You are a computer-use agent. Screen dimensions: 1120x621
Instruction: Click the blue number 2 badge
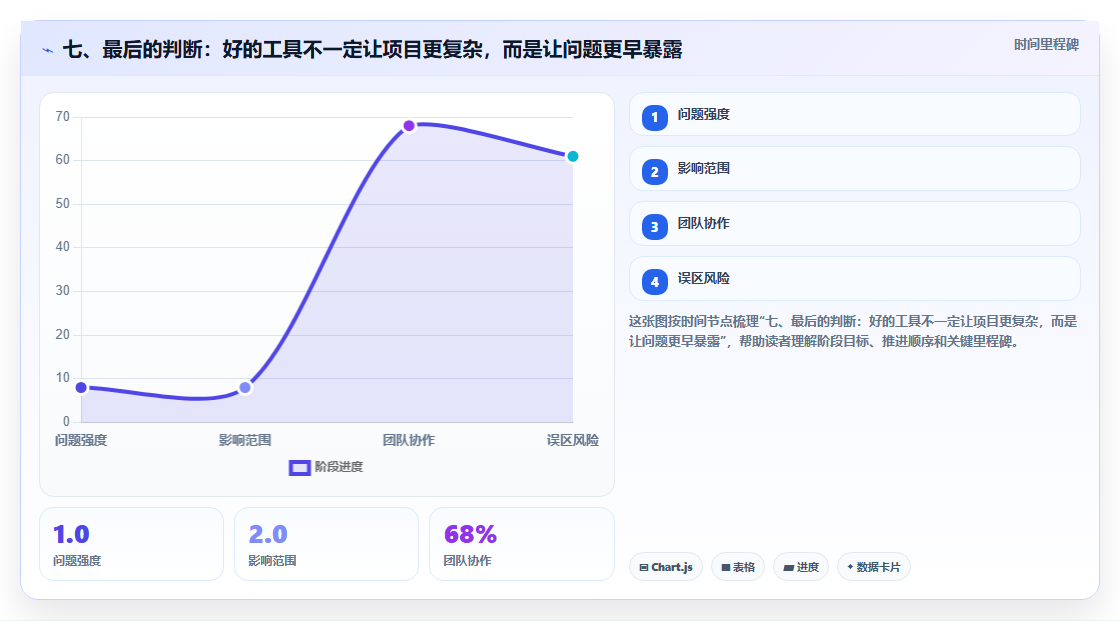point(654,172)
